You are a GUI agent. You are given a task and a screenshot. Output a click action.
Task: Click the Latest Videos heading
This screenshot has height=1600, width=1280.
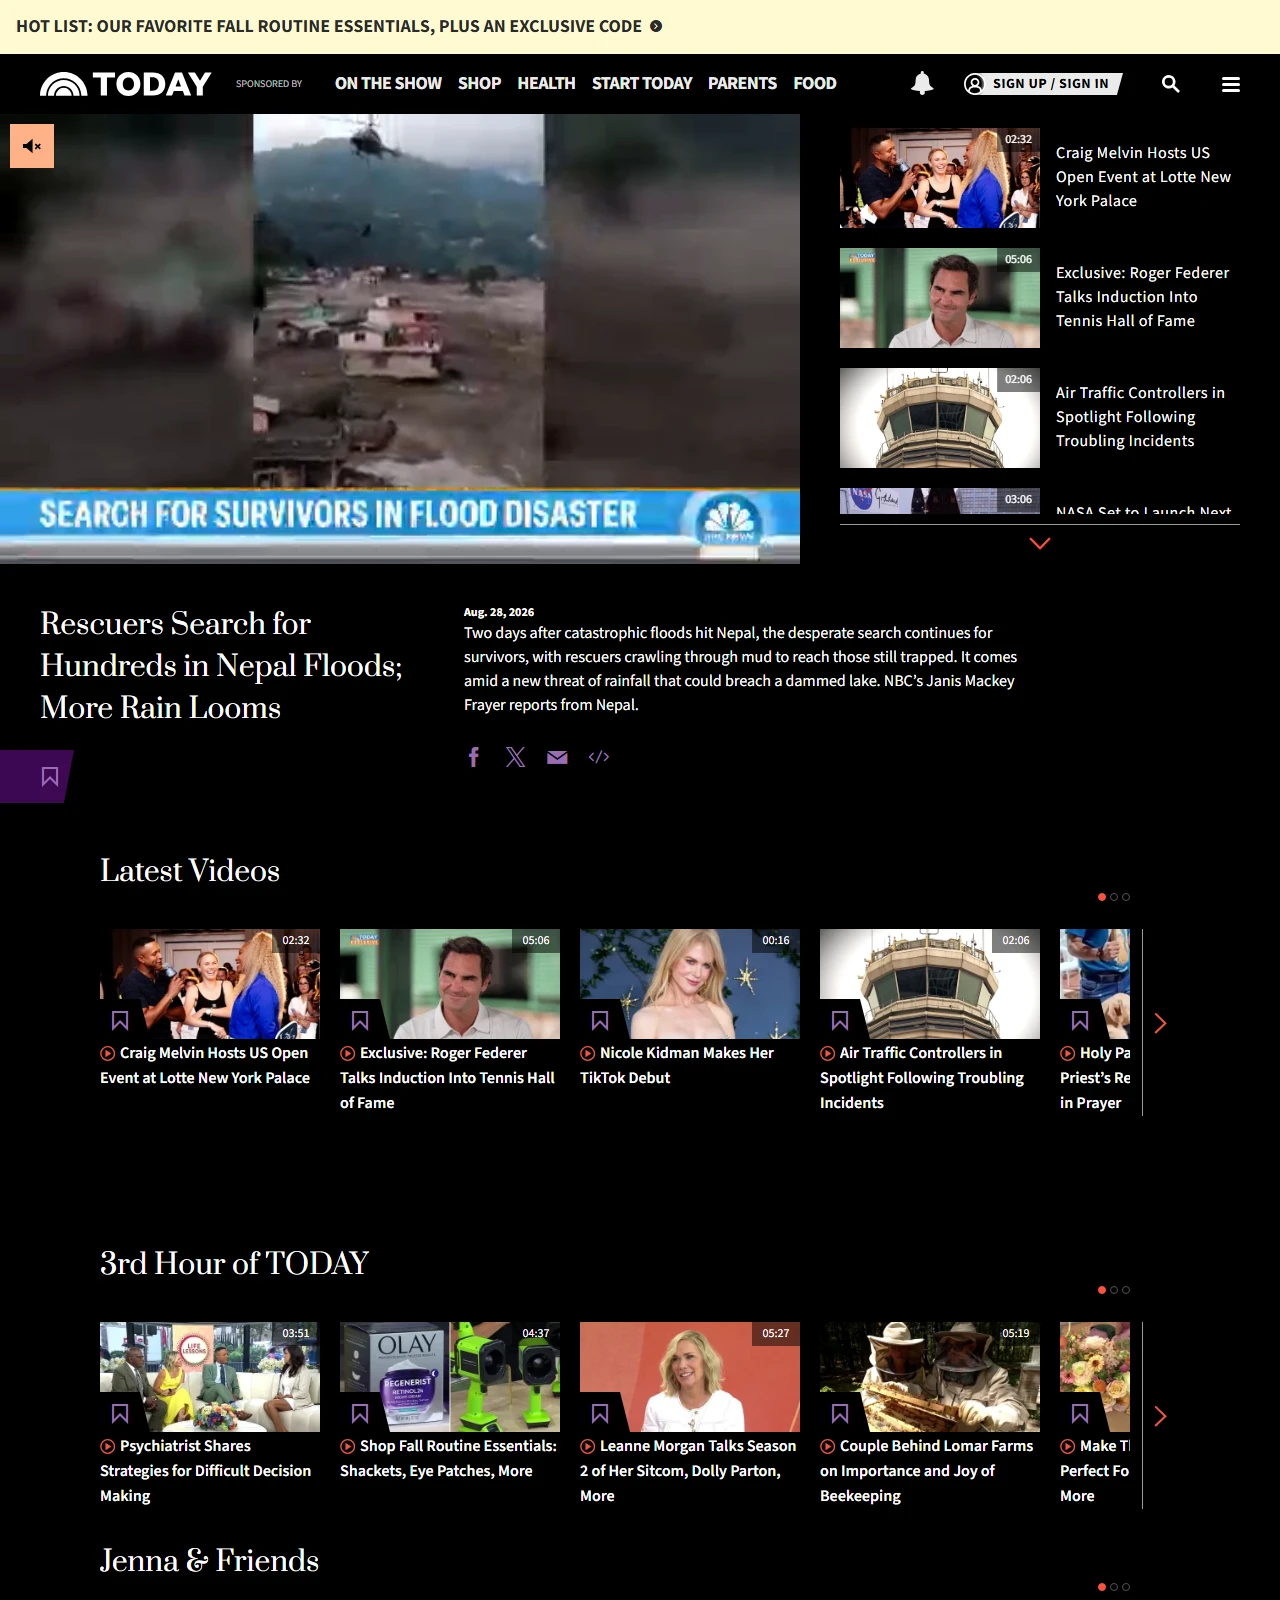click(x=190, y=870)
